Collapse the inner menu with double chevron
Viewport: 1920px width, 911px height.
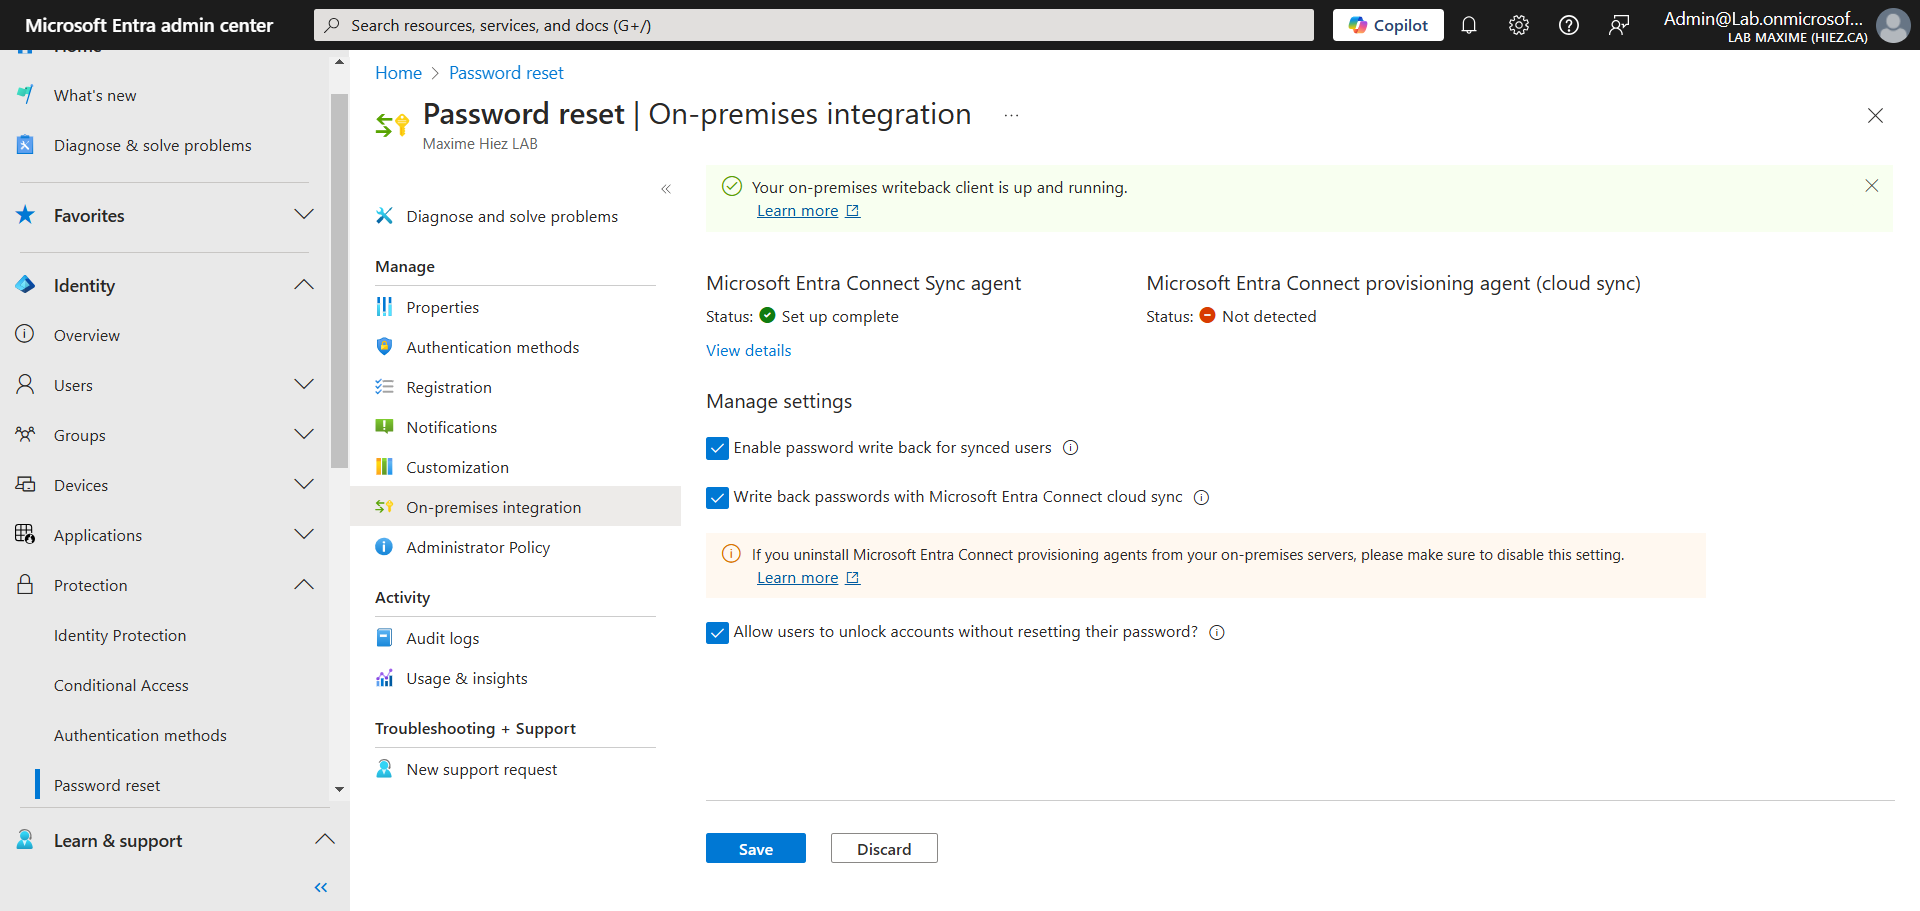(x=665, y=189)
